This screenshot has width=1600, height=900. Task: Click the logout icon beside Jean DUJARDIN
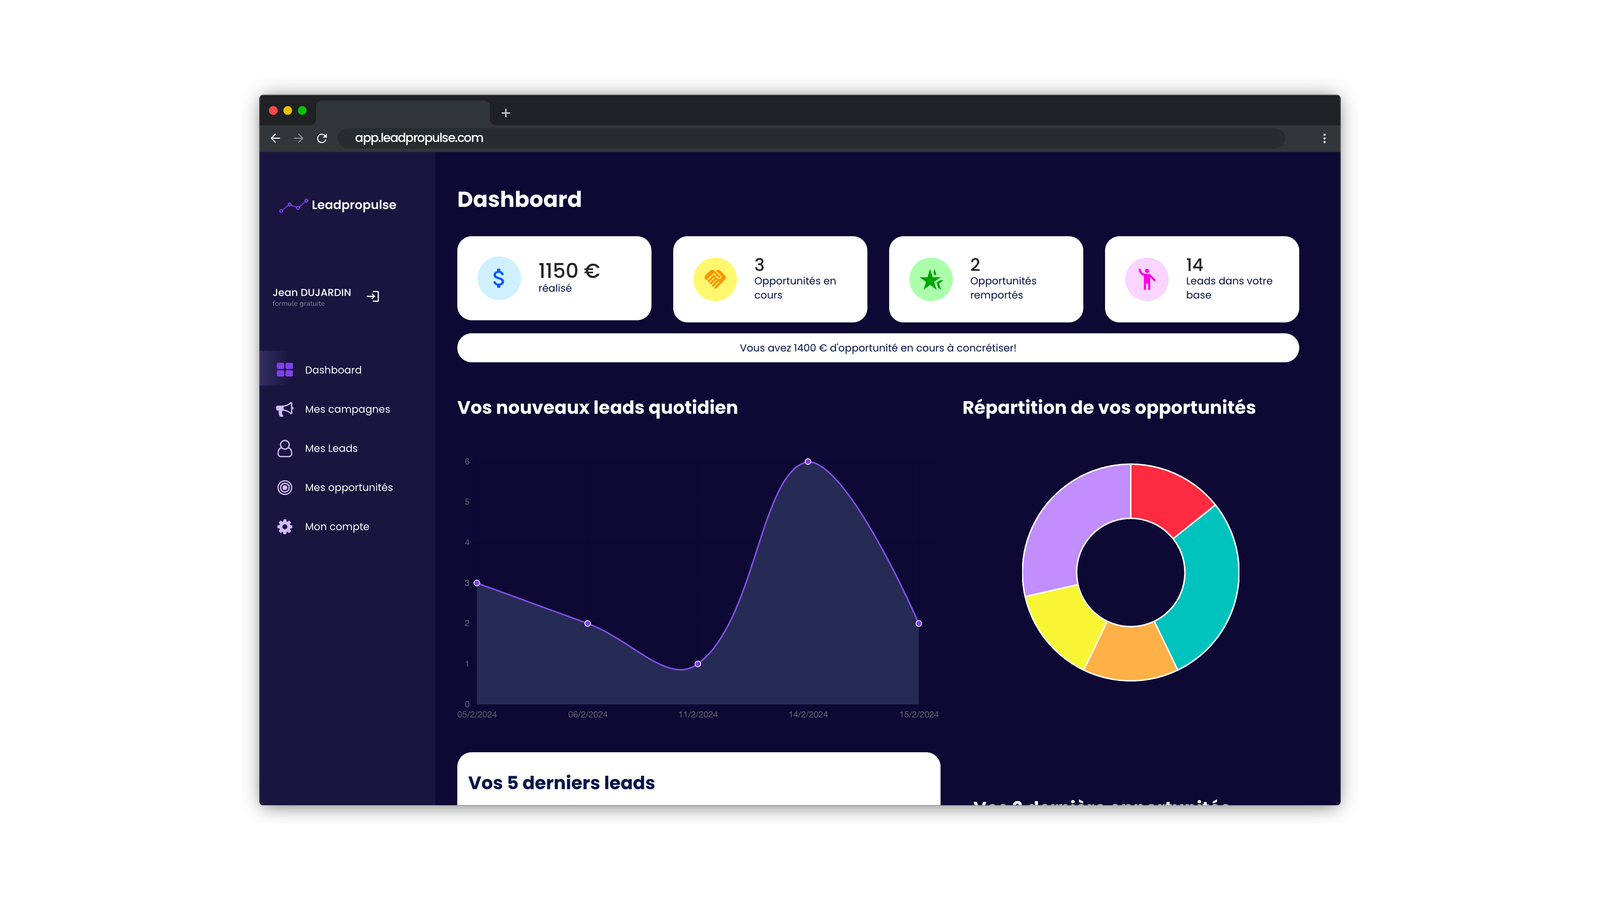(373, 296)
